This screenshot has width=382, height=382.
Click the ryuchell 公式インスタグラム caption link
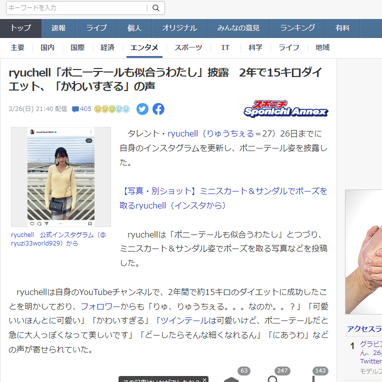[x=58, y=239]
